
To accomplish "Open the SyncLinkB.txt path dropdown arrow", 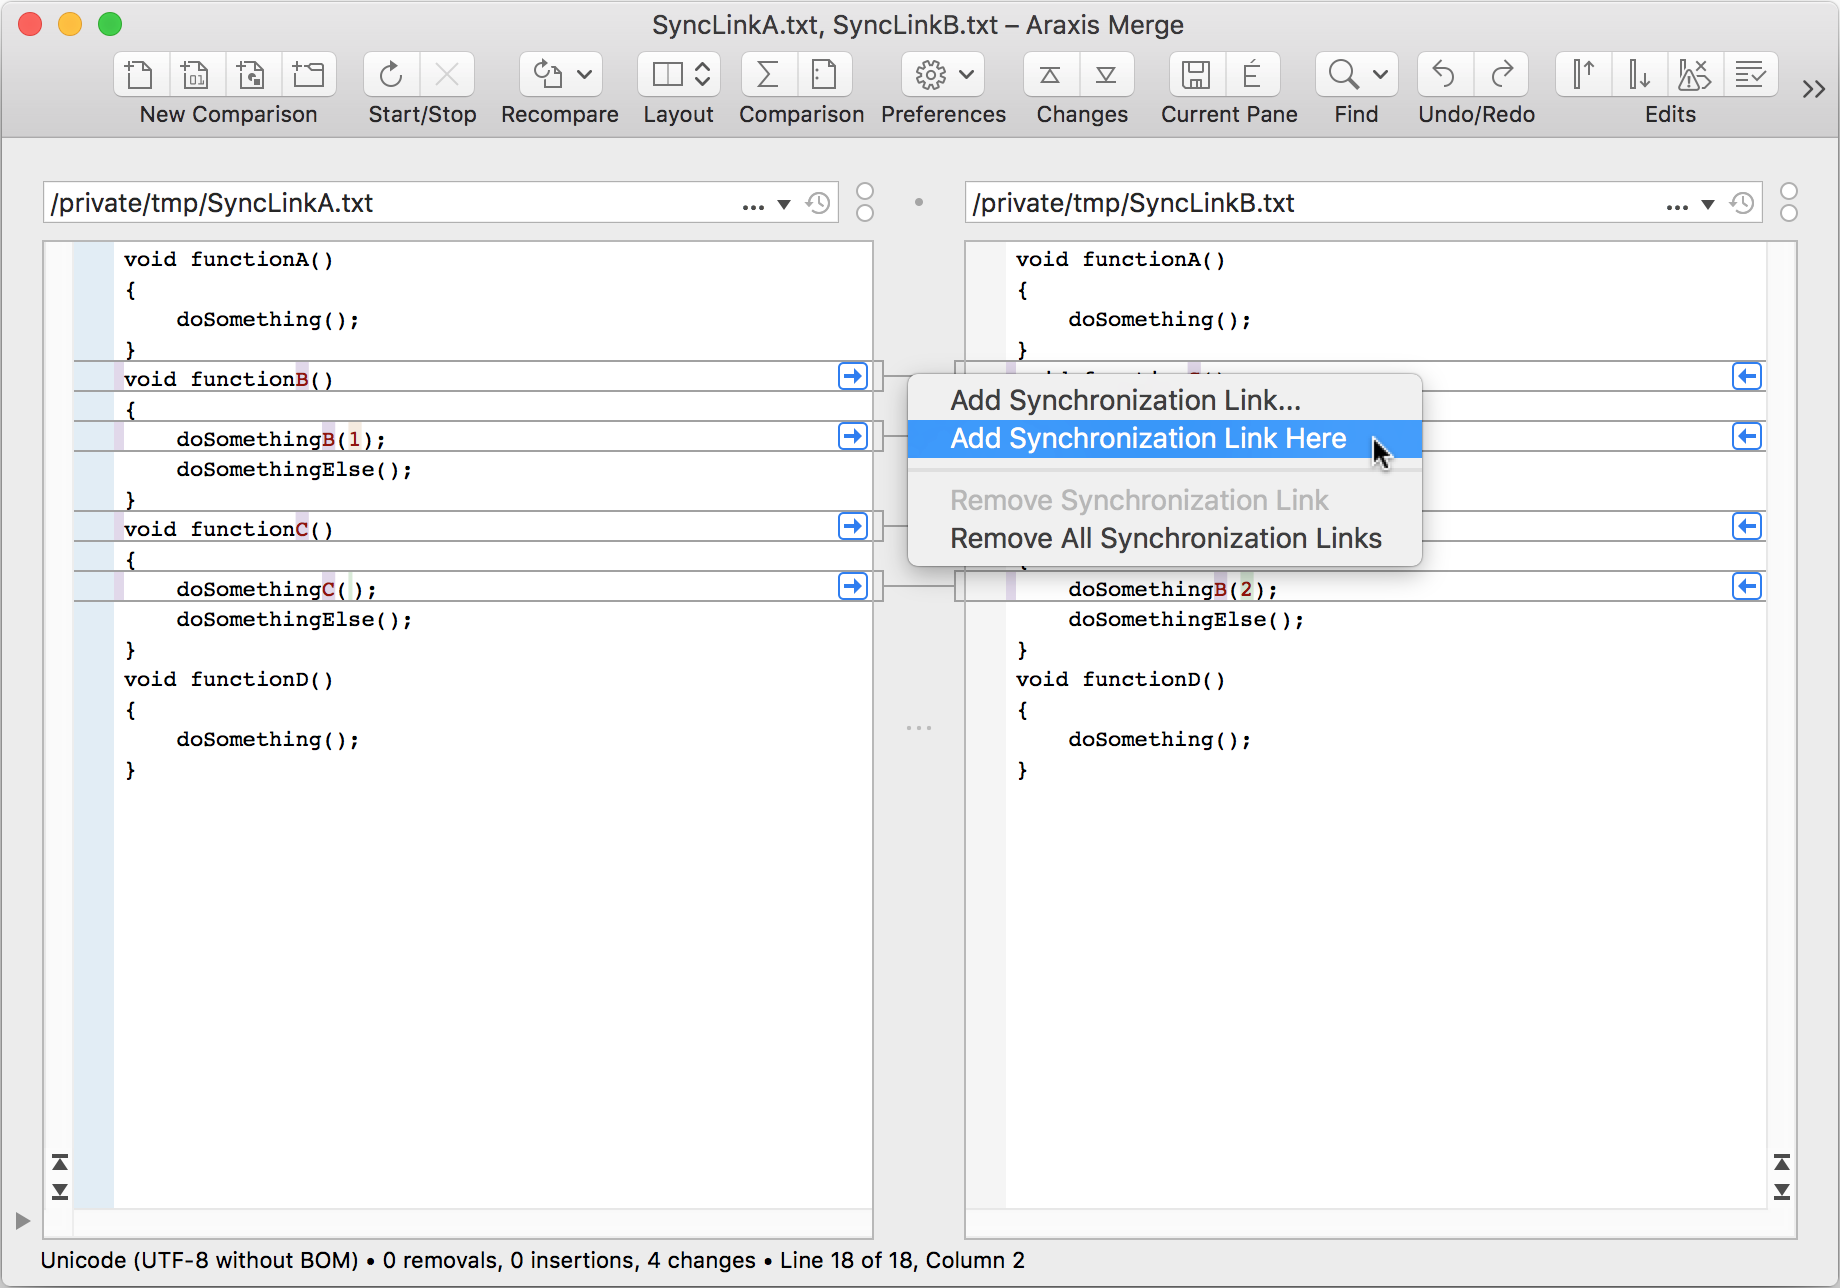I will click(1706, 203).
